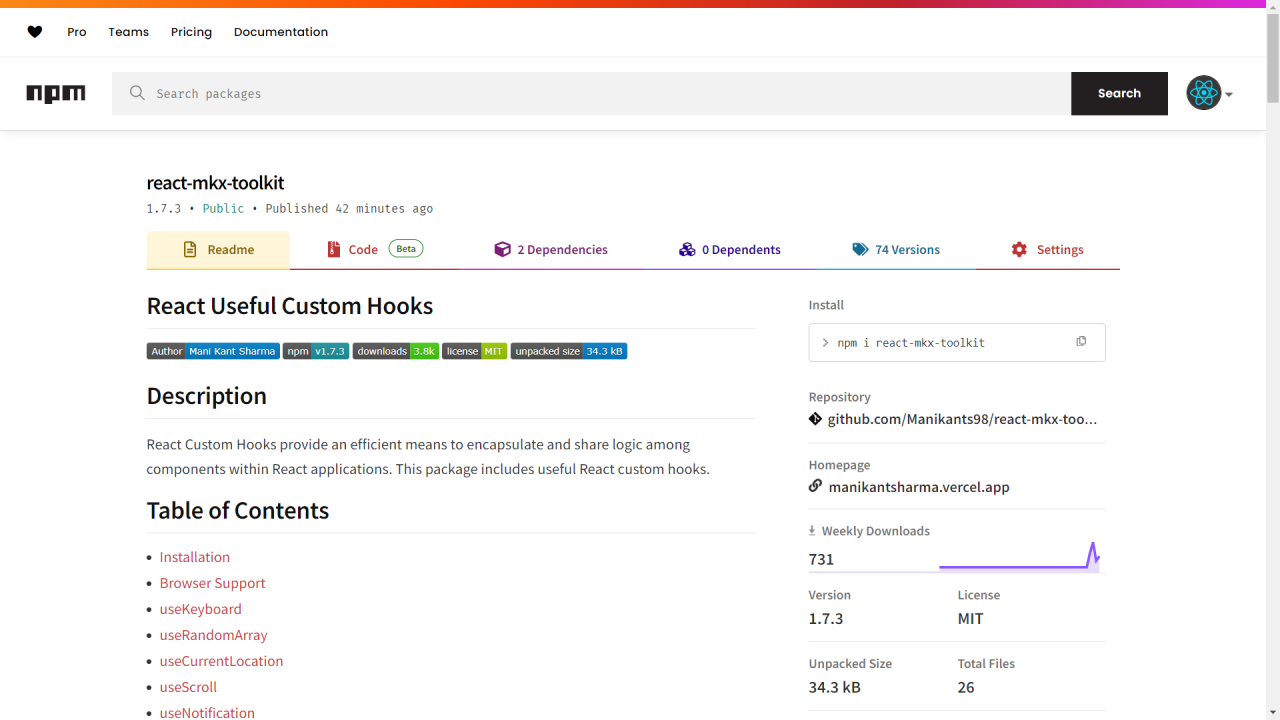Open the Pricing menu item
The height and width of the screenshot is (720, 1280).
(191, 32)
